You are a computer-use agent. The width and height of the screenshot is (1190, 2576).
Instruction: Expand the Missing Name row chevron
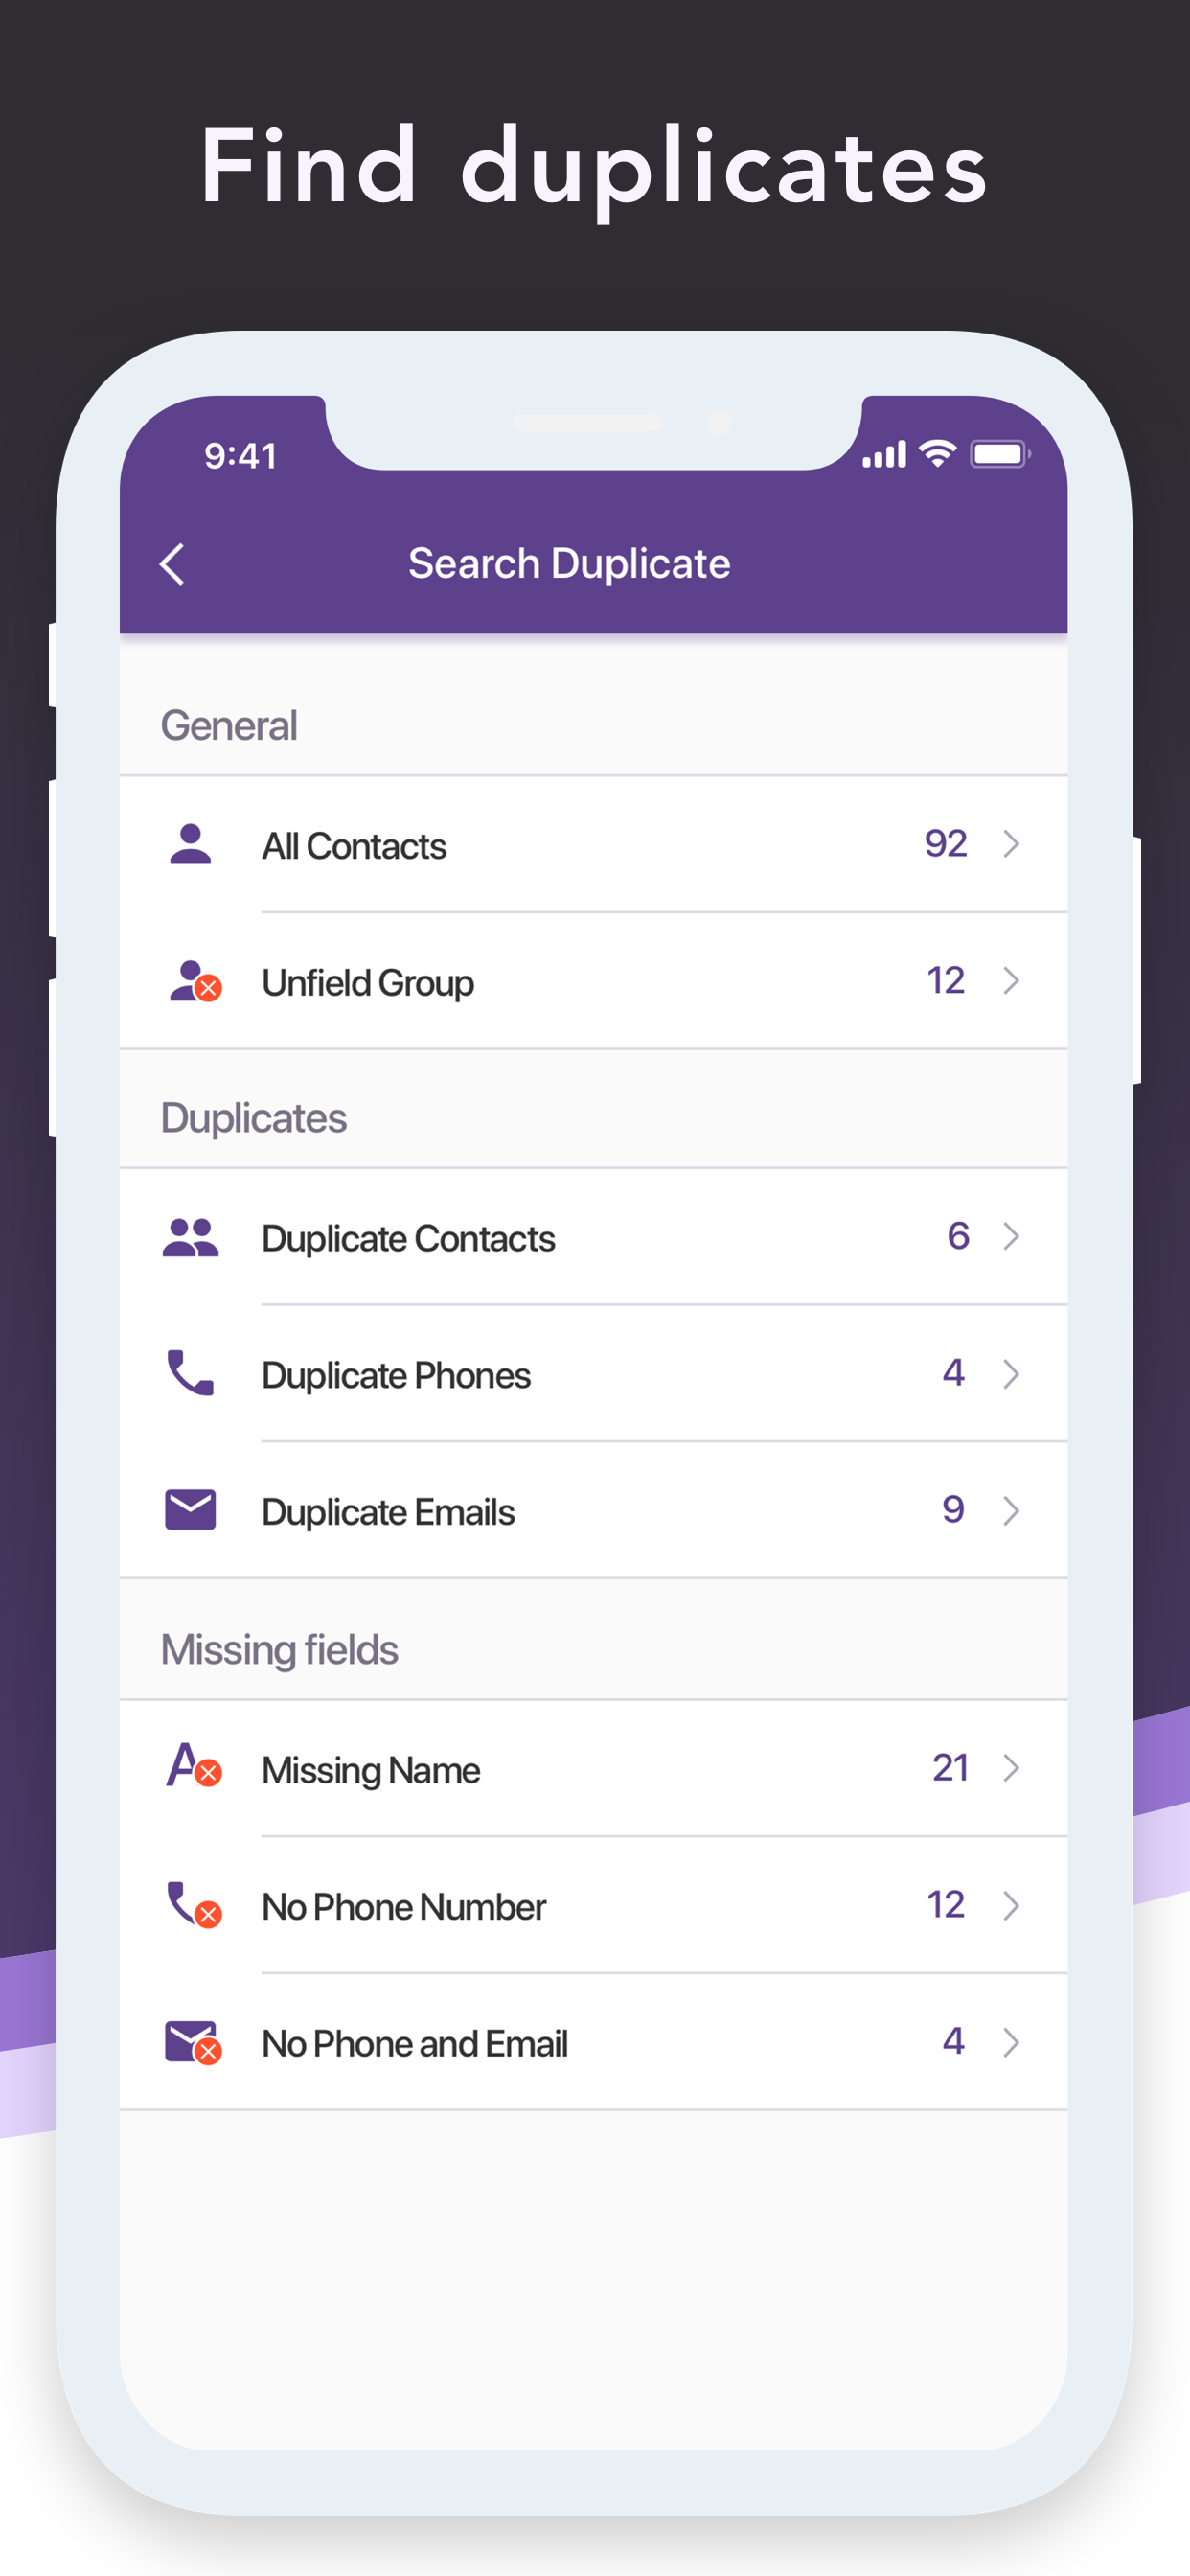pos(1013,1768)
